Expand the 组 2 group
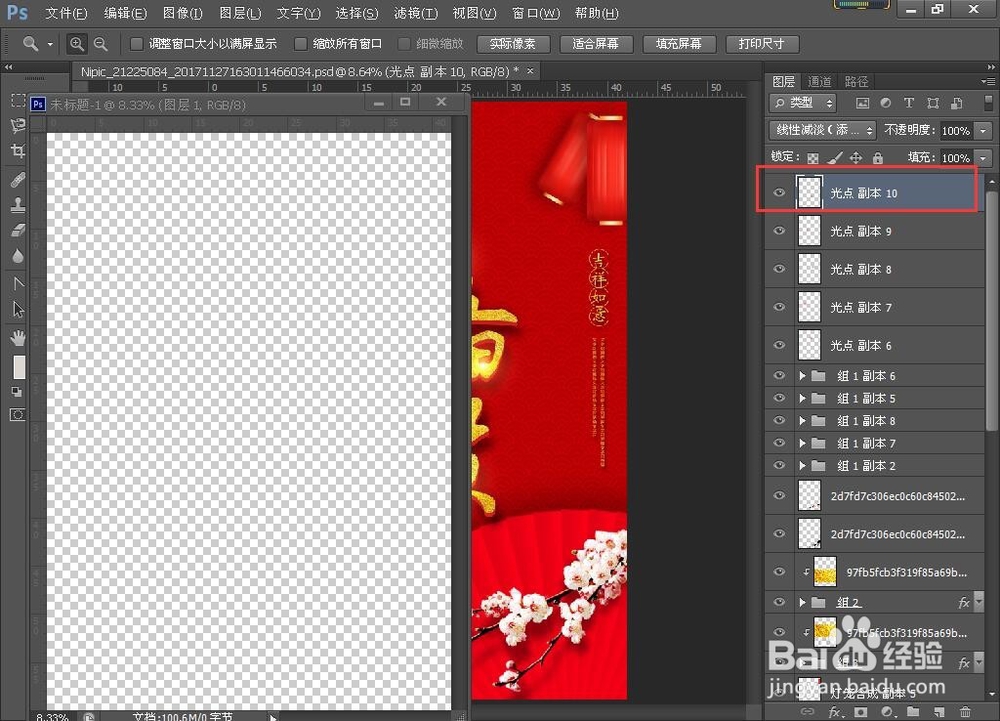This screenshot has width=1000, height=721. coord(802,602)
